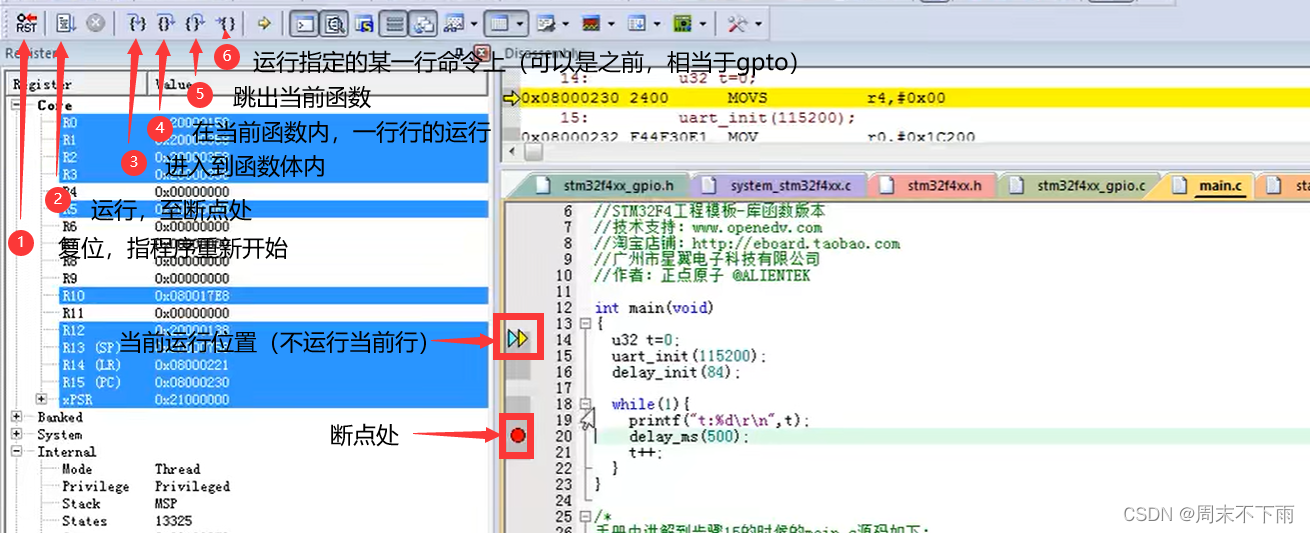Click the Register column header
The image size is (1310, 533).
(x=78, y=85)
